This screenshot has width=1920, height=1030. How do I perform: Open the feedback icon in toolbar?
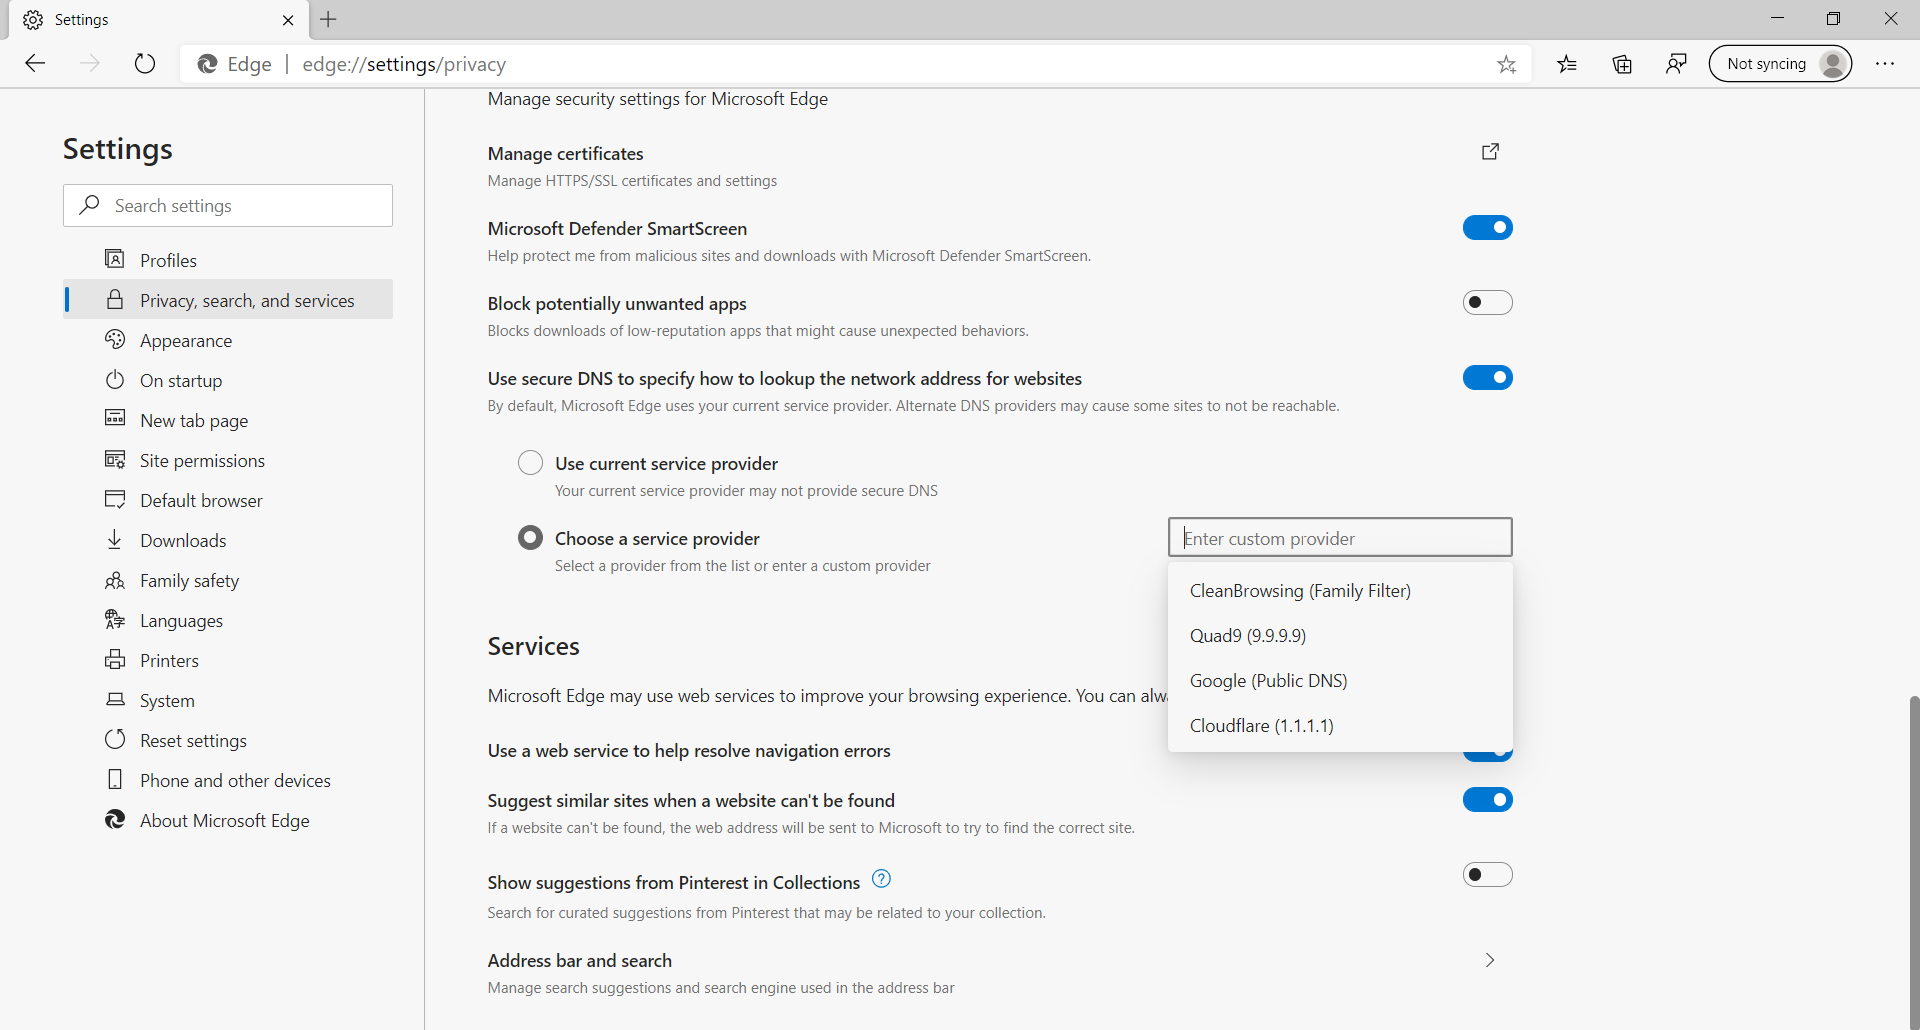pyautogui.click(x=1676, y=64)
